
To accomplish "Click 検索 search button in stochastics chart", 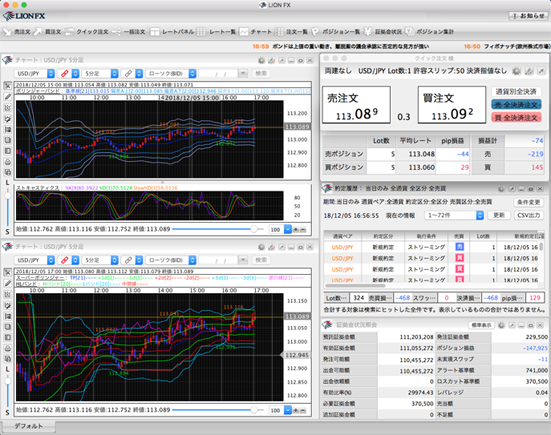I will coord(261,73).
